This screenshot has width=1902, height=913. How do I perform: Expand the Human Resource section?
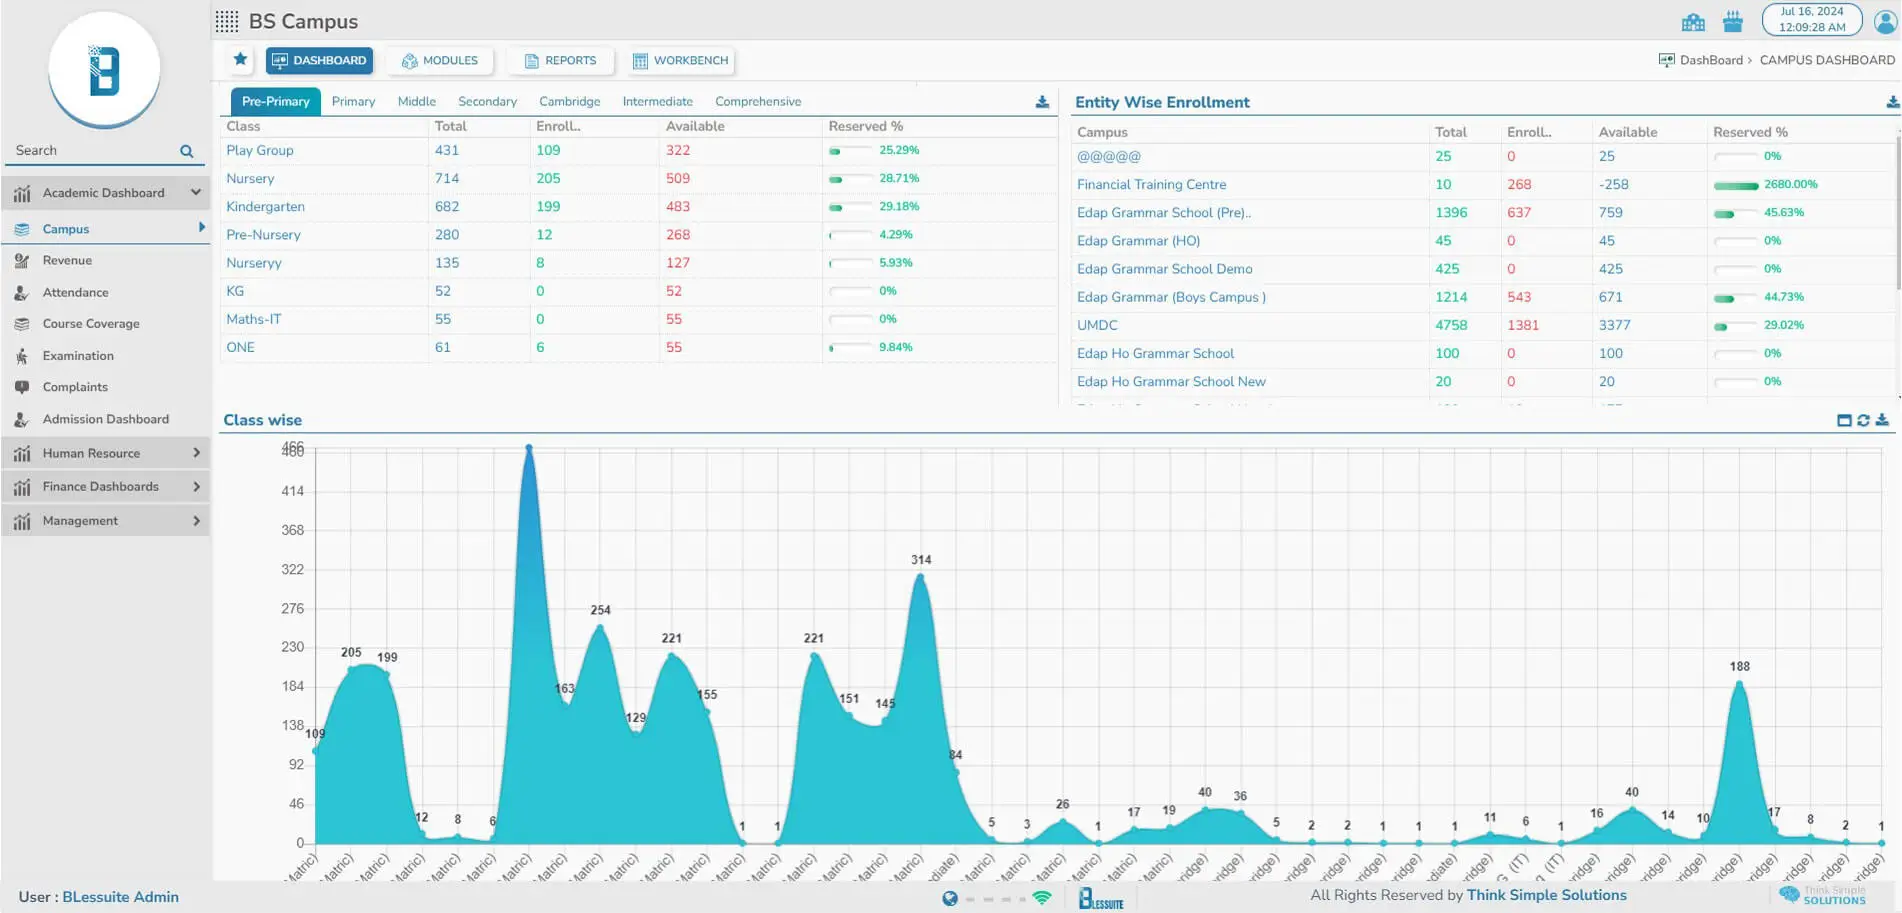coord(196,453)
